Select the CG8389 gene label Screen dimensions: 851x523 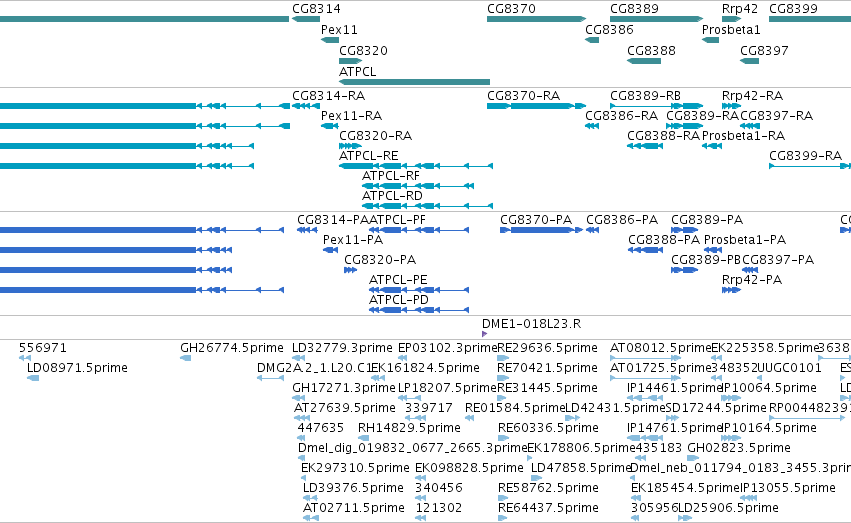634,9
